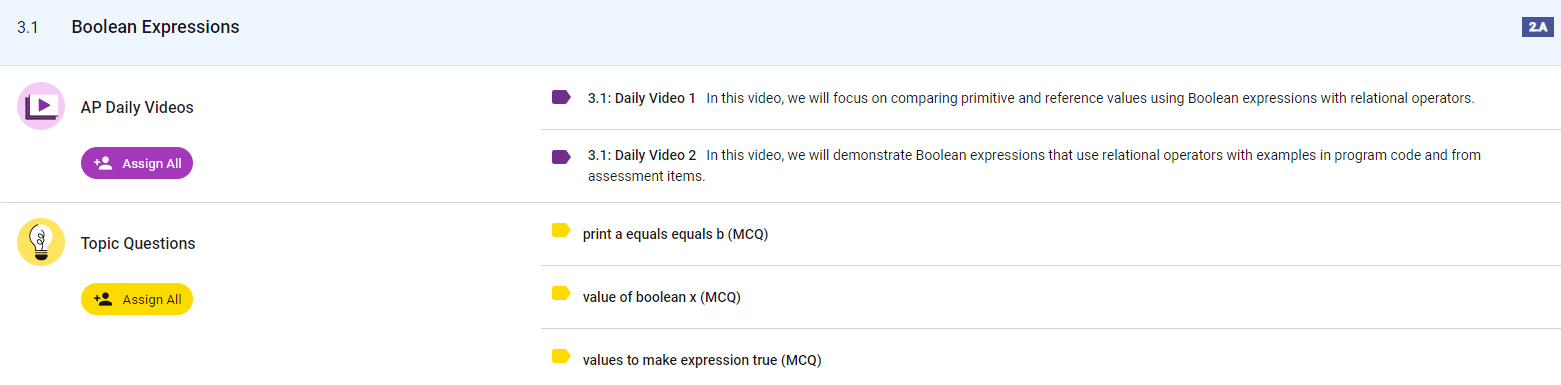The width and height of the screenshot is (1561, 385).
Task: Click the purple tag icon for Daily Video 2
Action: (x=561, y=156)
